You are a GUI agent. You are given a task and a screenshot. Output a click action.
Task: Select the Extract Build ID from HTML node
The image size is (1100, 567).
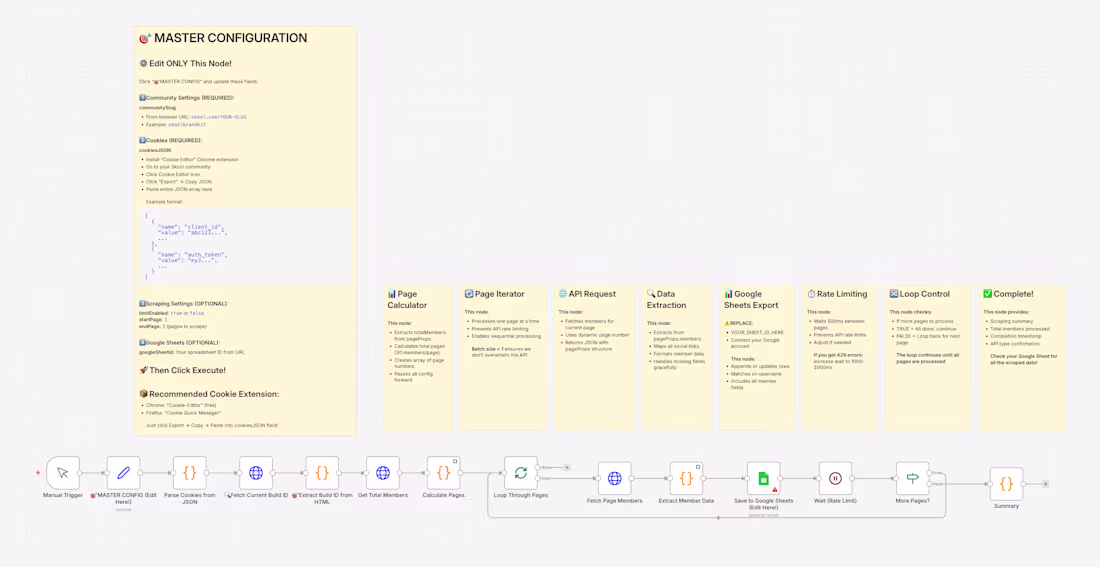coord(322,473)
